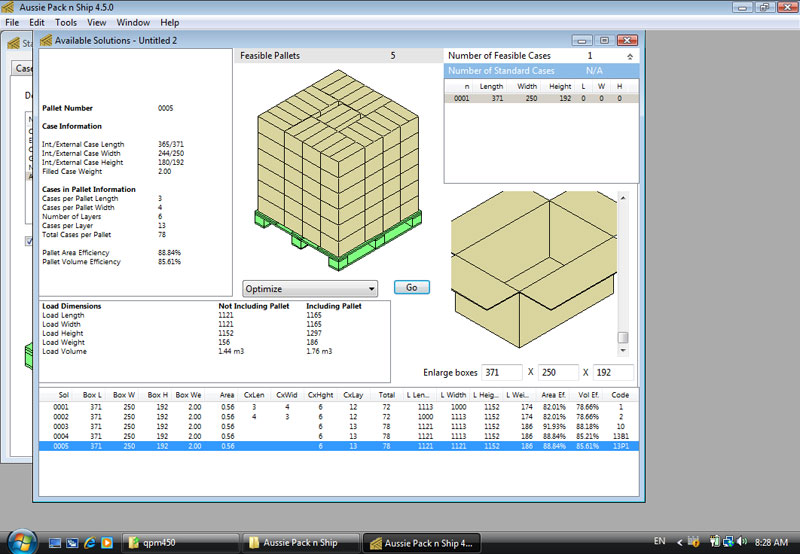Screen dimensions: 800x554
Task: Maximize the Available Solutions window
Action: click(605, 40)
